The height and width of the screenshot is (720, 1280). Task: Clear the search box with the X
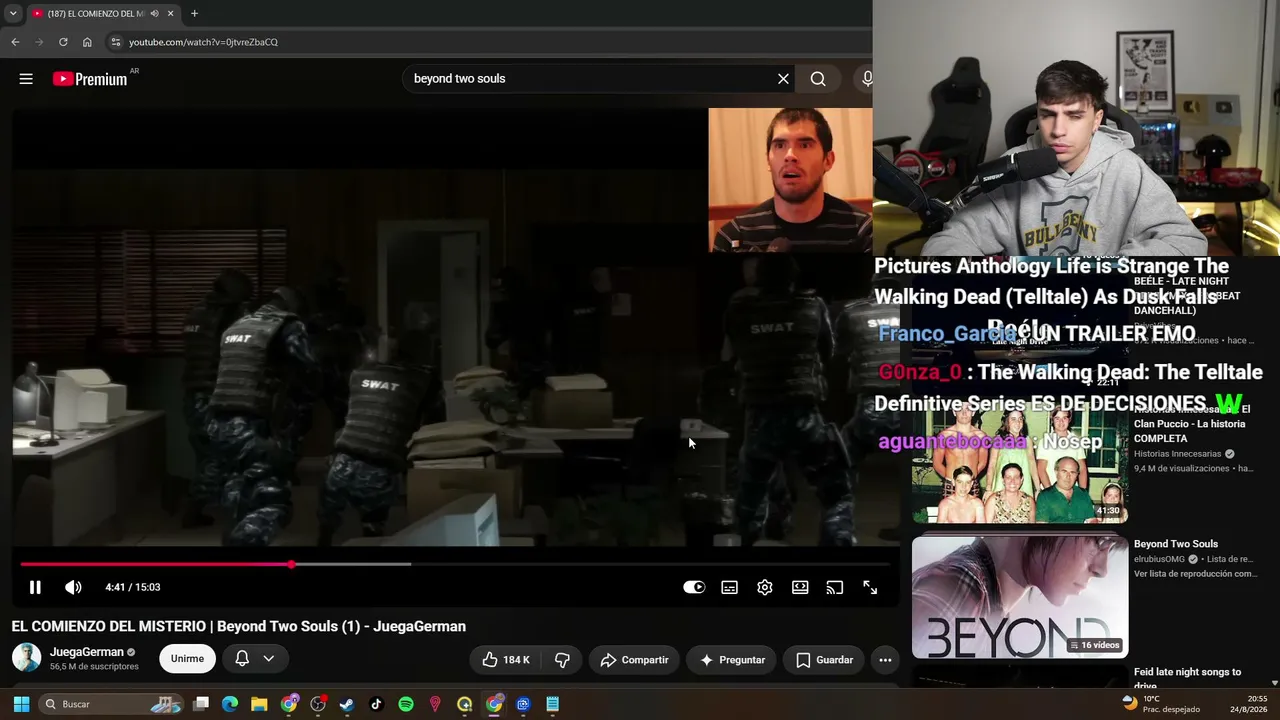click(x=783, y=79)
